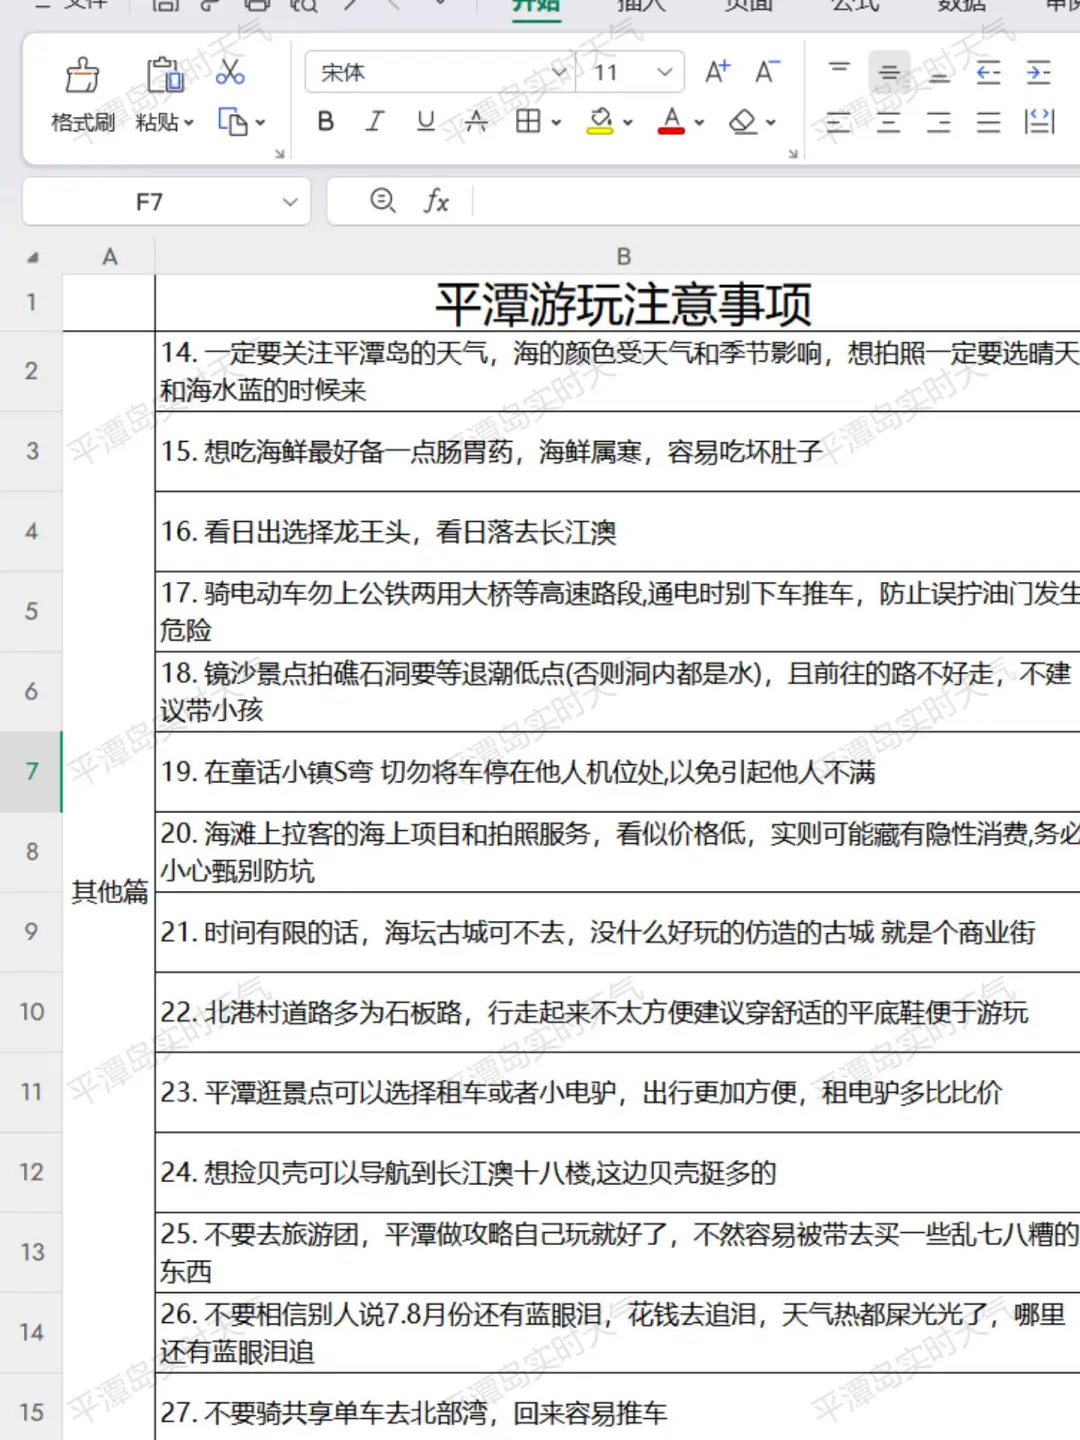Switch to the 数据 ribbon tab
The image size is (1080, 1440).
[961, 5]
